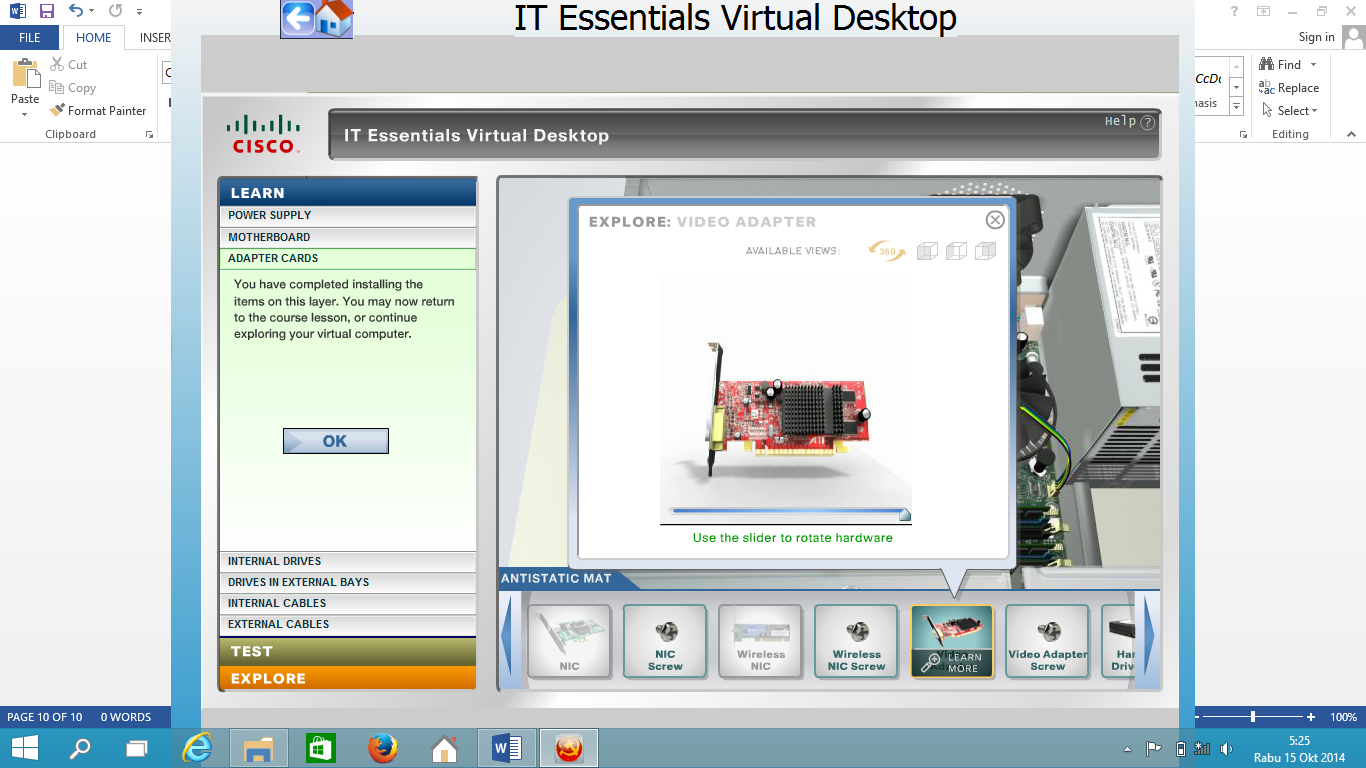Expand the Power Supply section
Screen dimensions: 1366x768
(347, 216)
